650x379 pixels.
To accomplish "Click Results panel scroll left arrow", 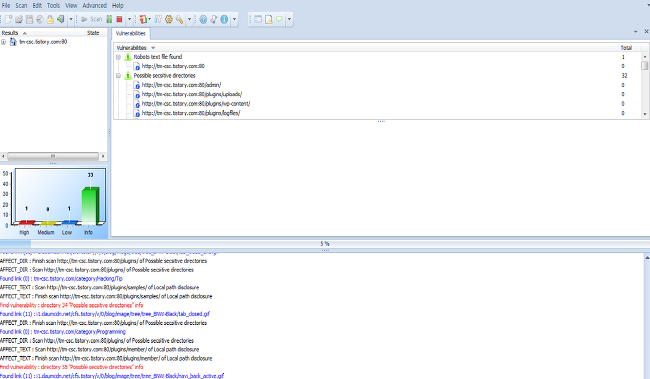I will 3,156.
